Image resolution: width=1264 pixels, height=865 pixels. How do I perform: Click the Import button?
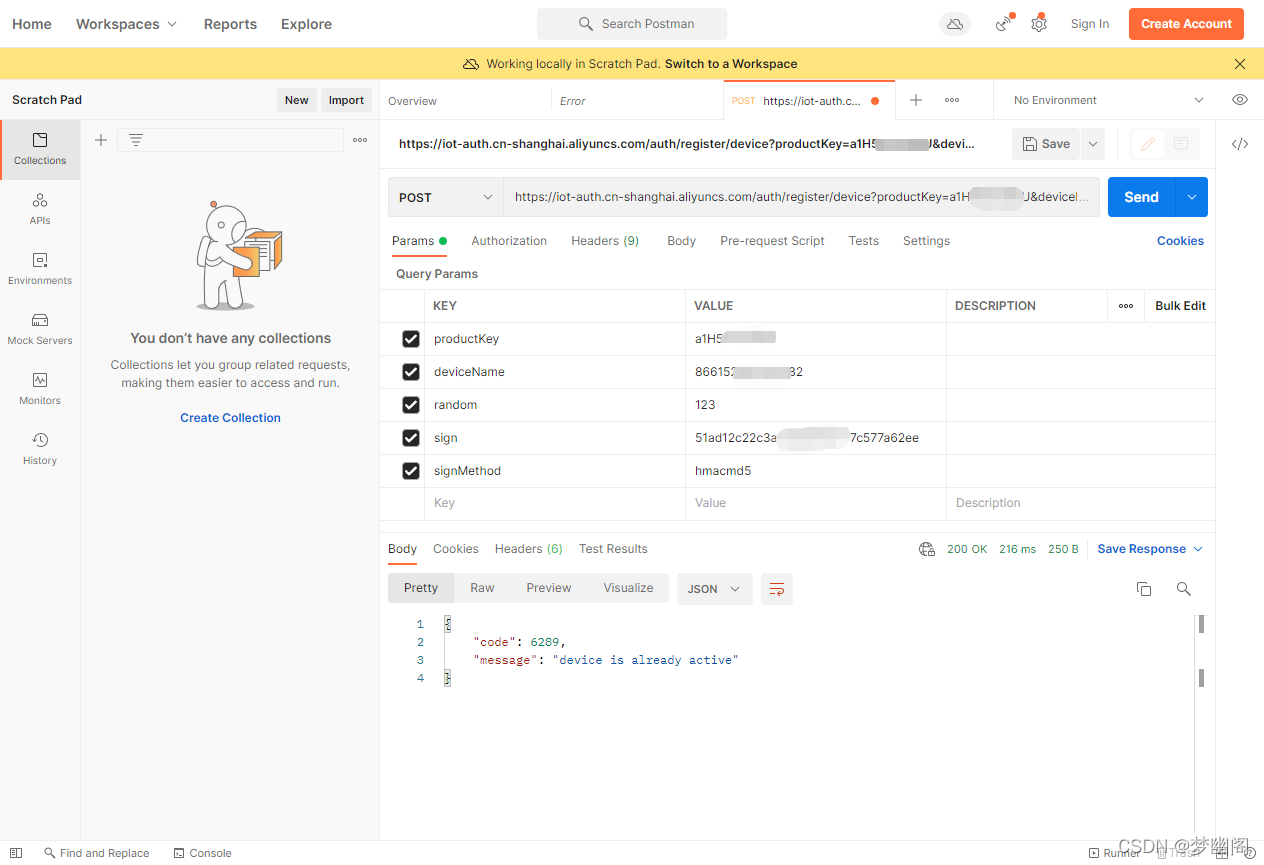pos(346,100)
